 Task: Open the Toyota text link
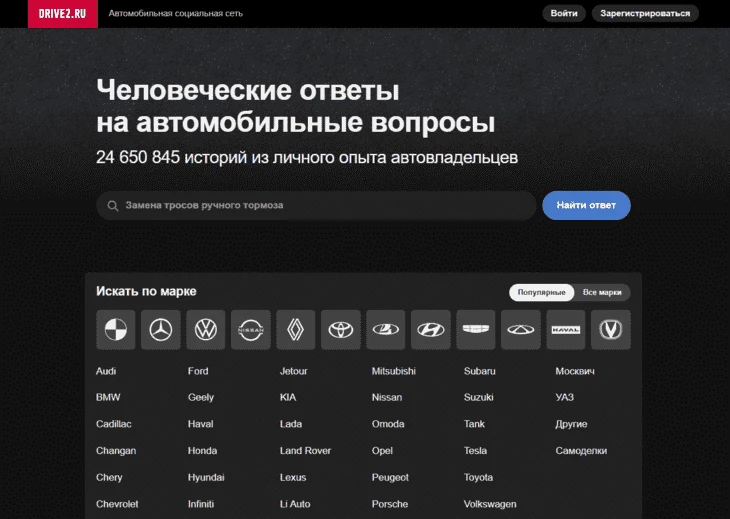pos(478,477)
